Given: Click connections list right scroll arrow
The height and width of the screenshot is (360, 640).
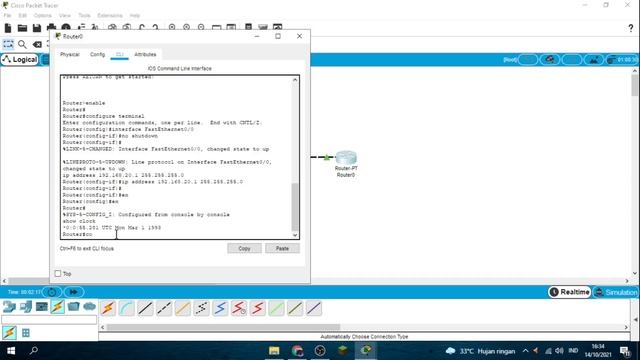Looking at the screenshot, I should [627, 327].
